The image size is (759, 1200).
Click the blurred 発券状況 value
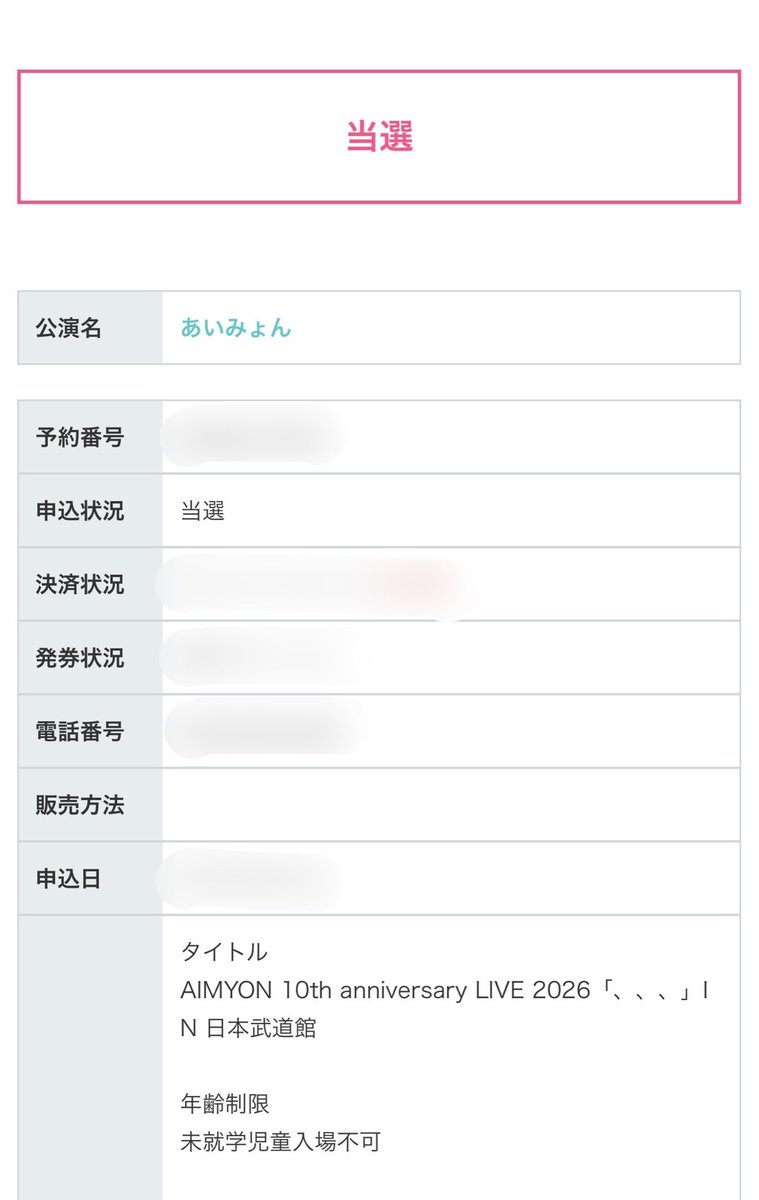click(x=268, y=658)
